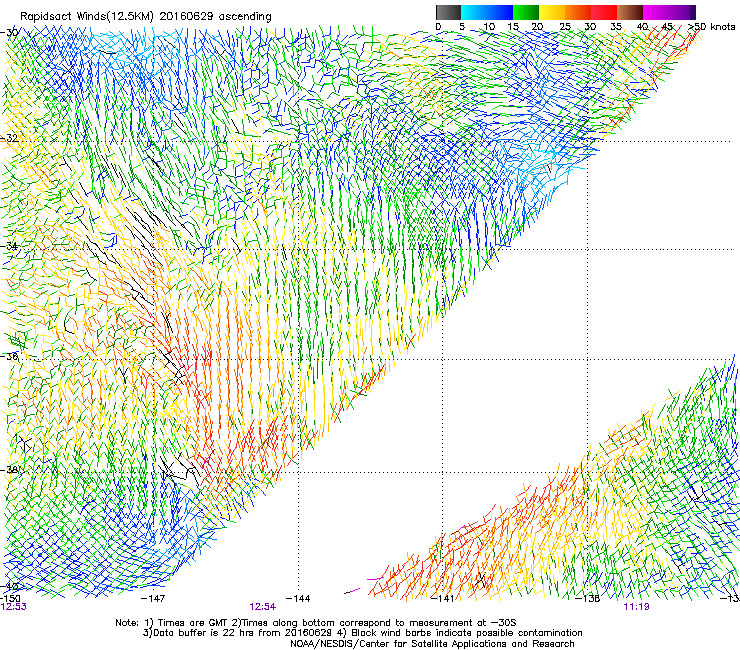Click the 12:54 pass time label

point(262,607)
